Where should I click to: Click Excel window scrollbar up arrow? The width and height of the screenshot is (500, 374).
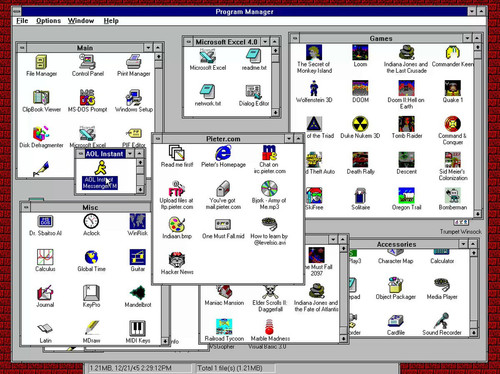275,50
